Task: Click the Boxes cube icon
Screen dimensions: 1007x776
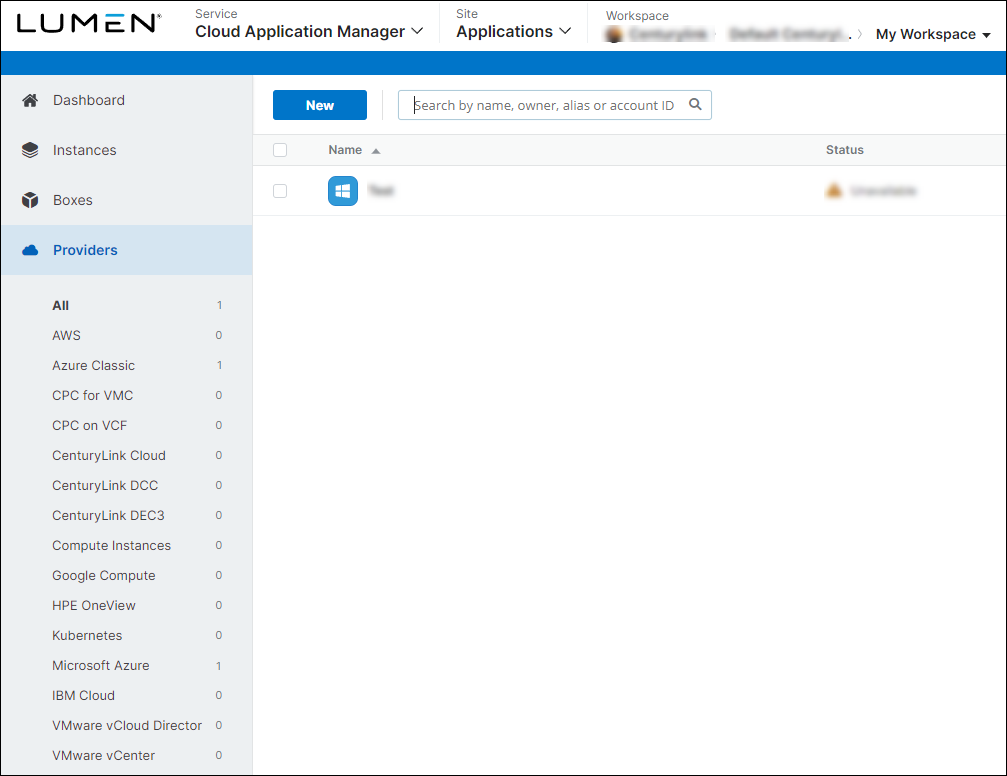Action: point(30,200)
